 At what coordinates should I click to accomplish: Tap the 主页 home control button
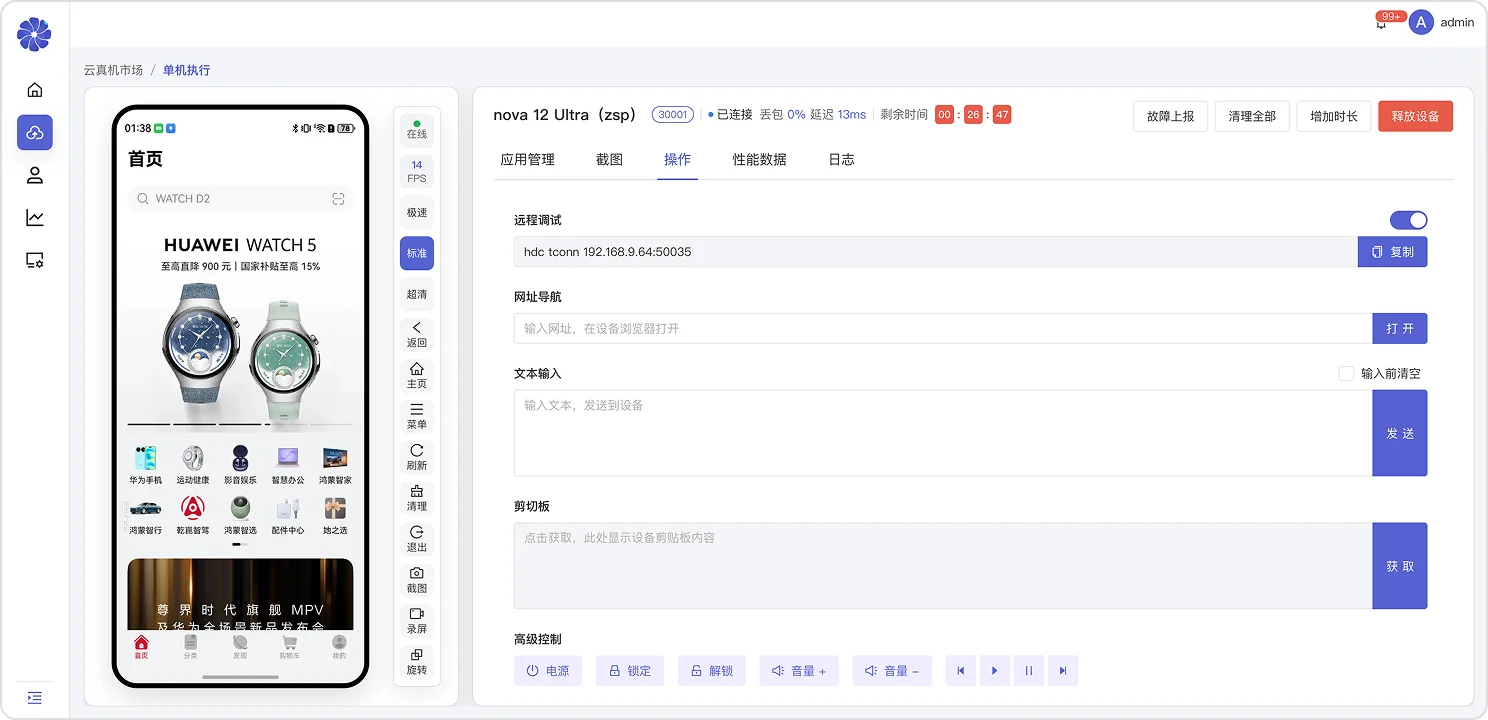[x=417, y=375]
